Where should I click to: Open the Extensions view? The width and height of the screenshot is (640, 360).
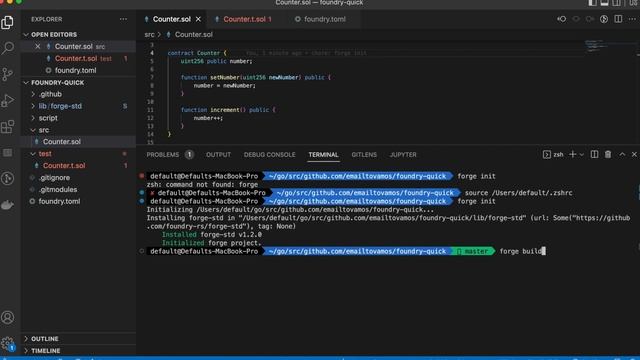pos(7,127)
